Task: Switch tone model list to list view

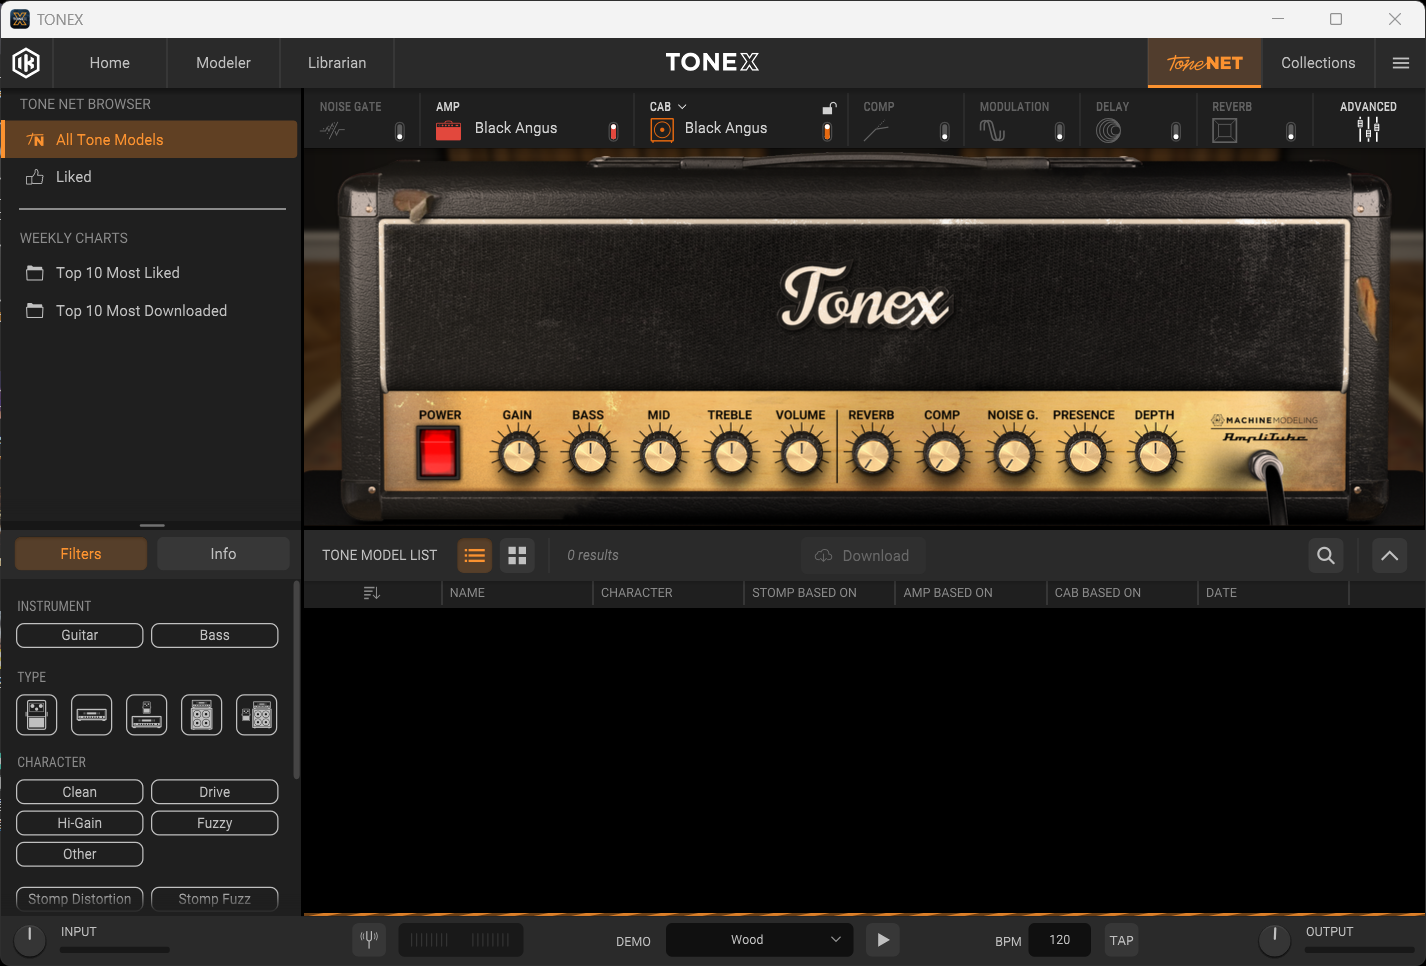Action: click(x=475, y=555)
